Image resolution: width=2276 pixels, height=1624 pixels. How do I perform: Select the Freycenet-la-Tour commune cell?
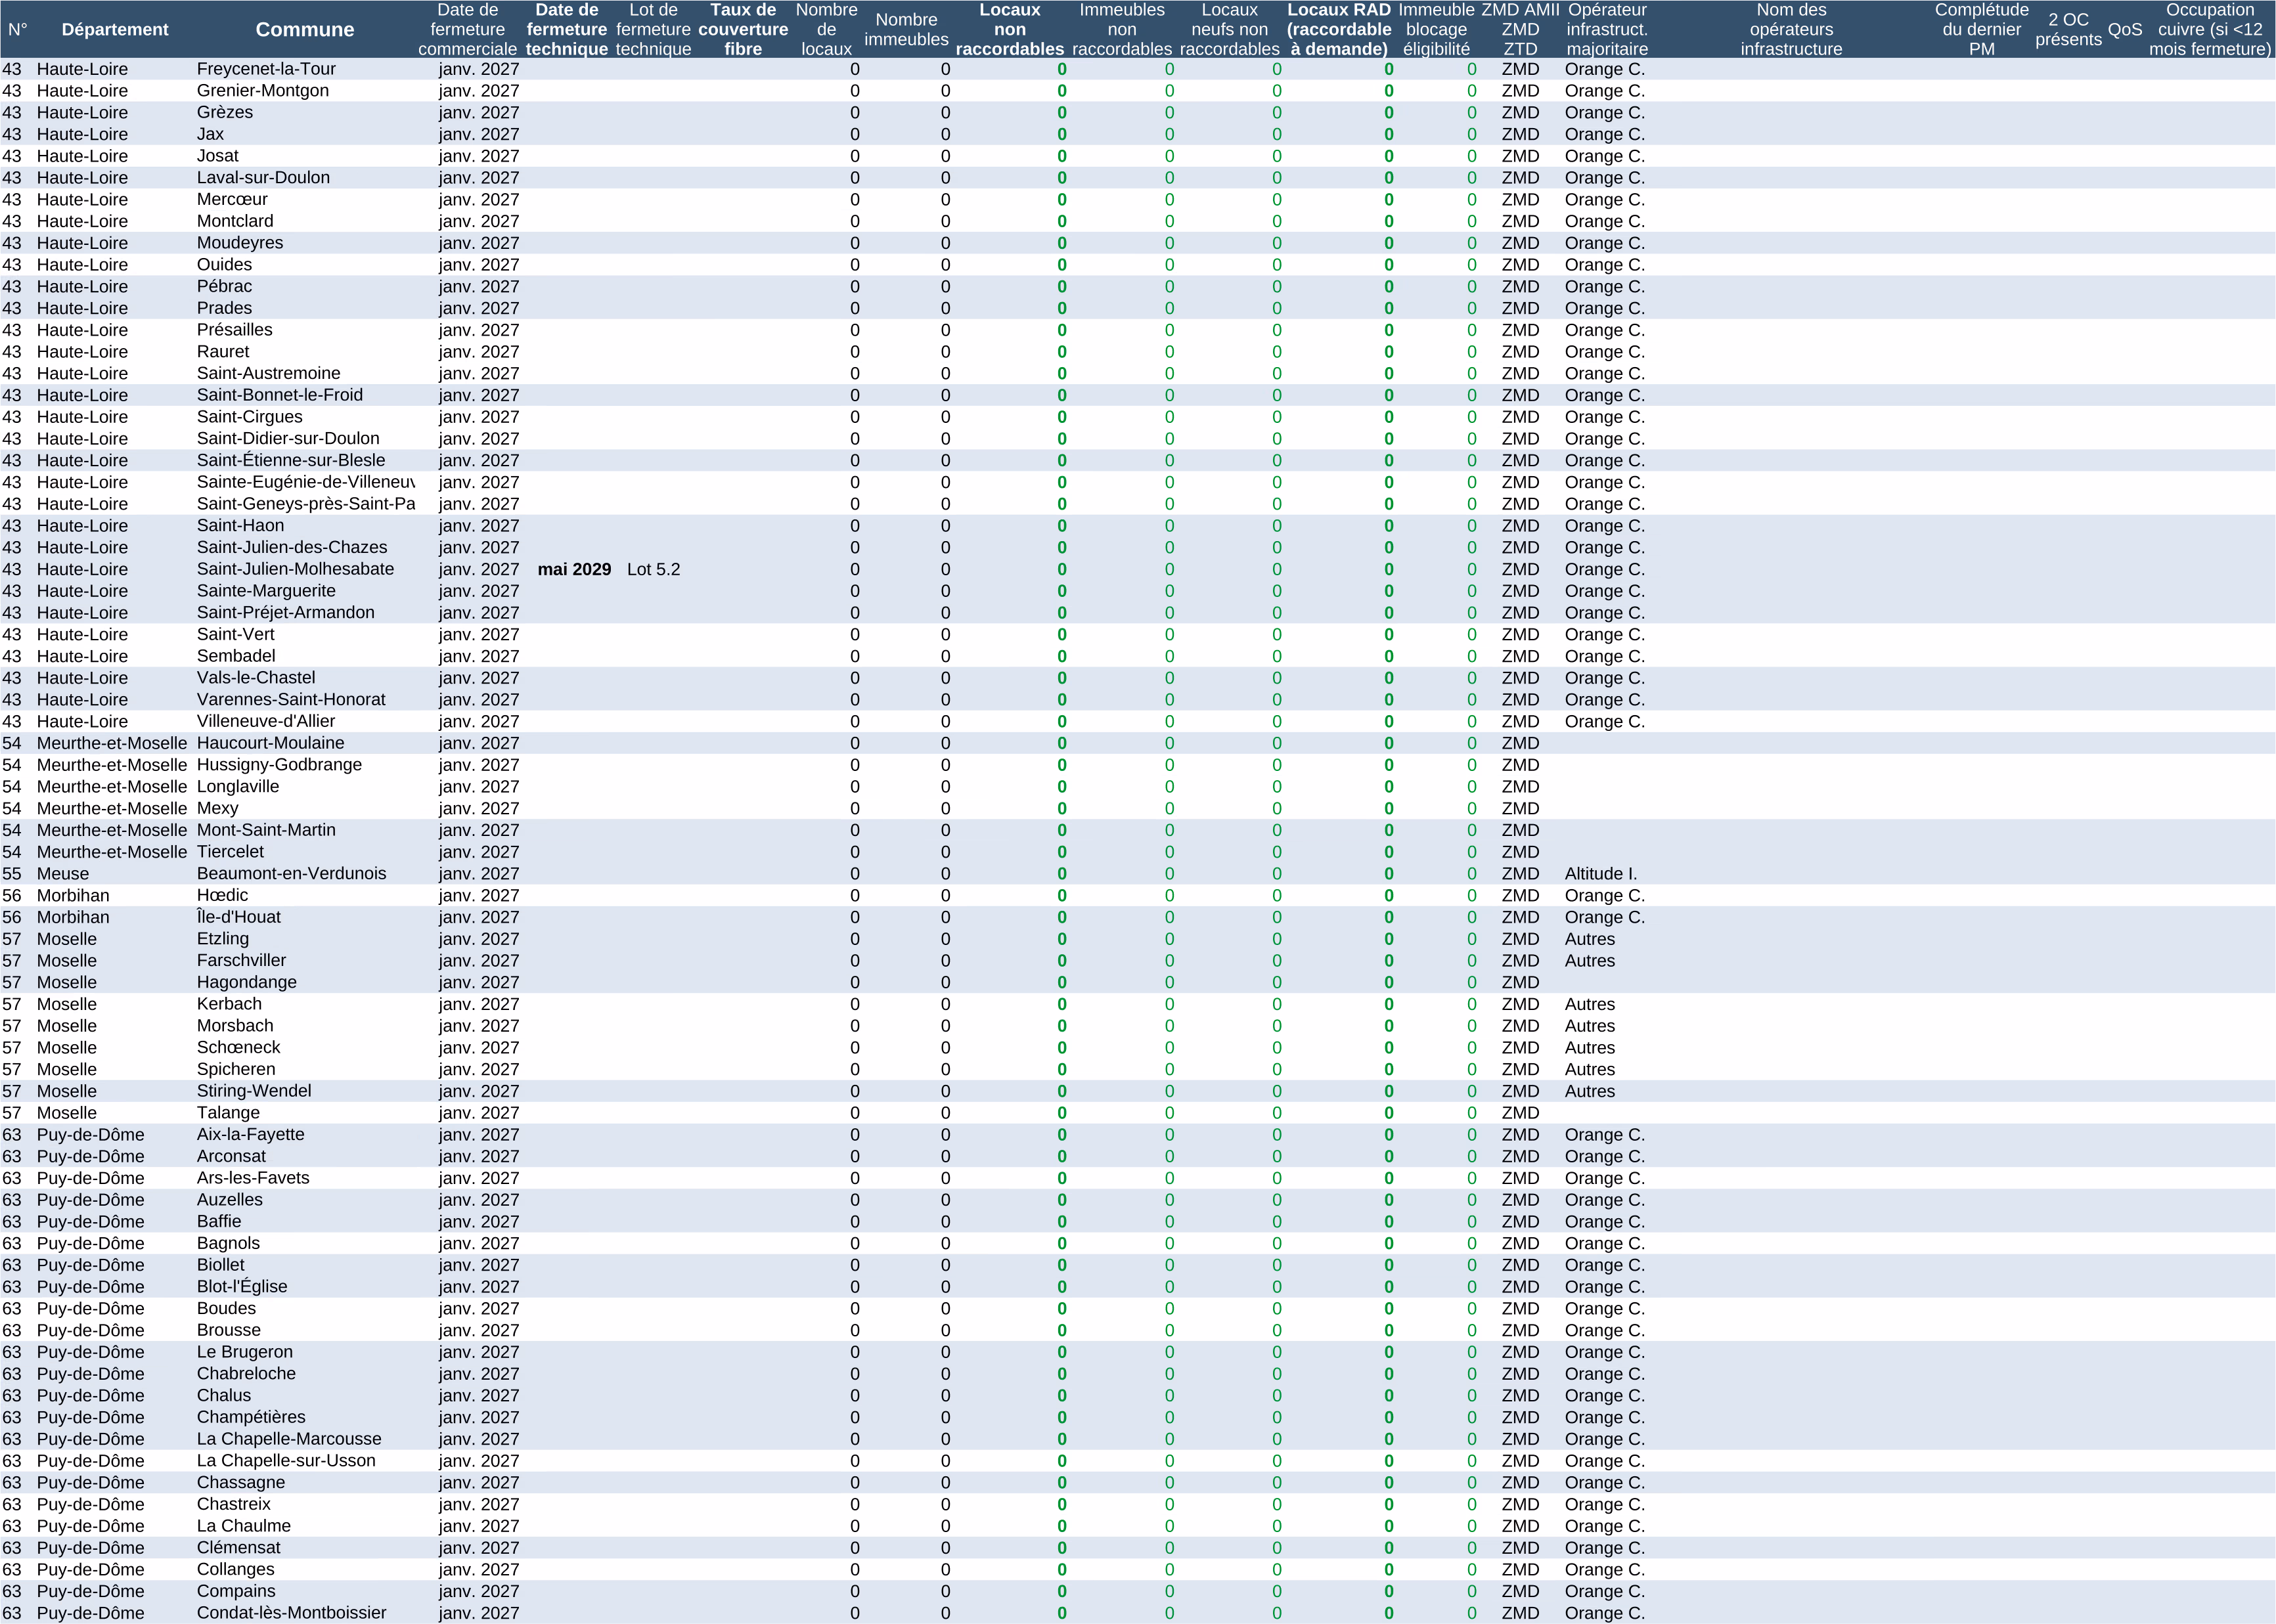(x=266, y=69)
